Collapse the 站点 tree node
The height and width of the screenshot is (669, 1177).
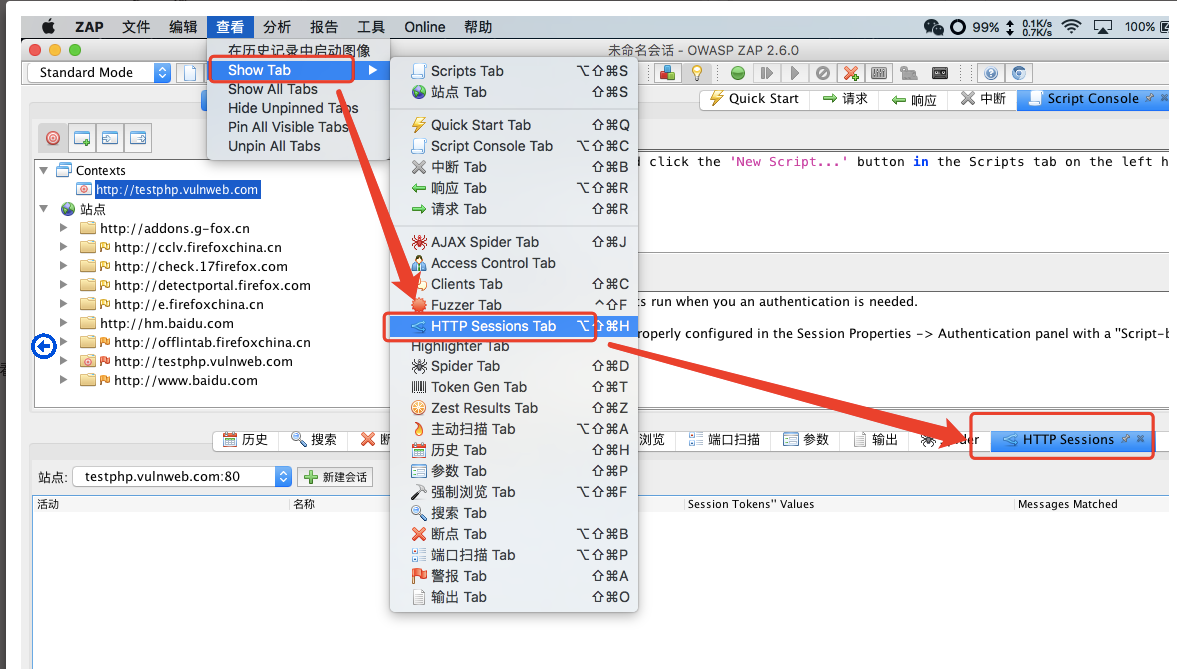[44, 209]
